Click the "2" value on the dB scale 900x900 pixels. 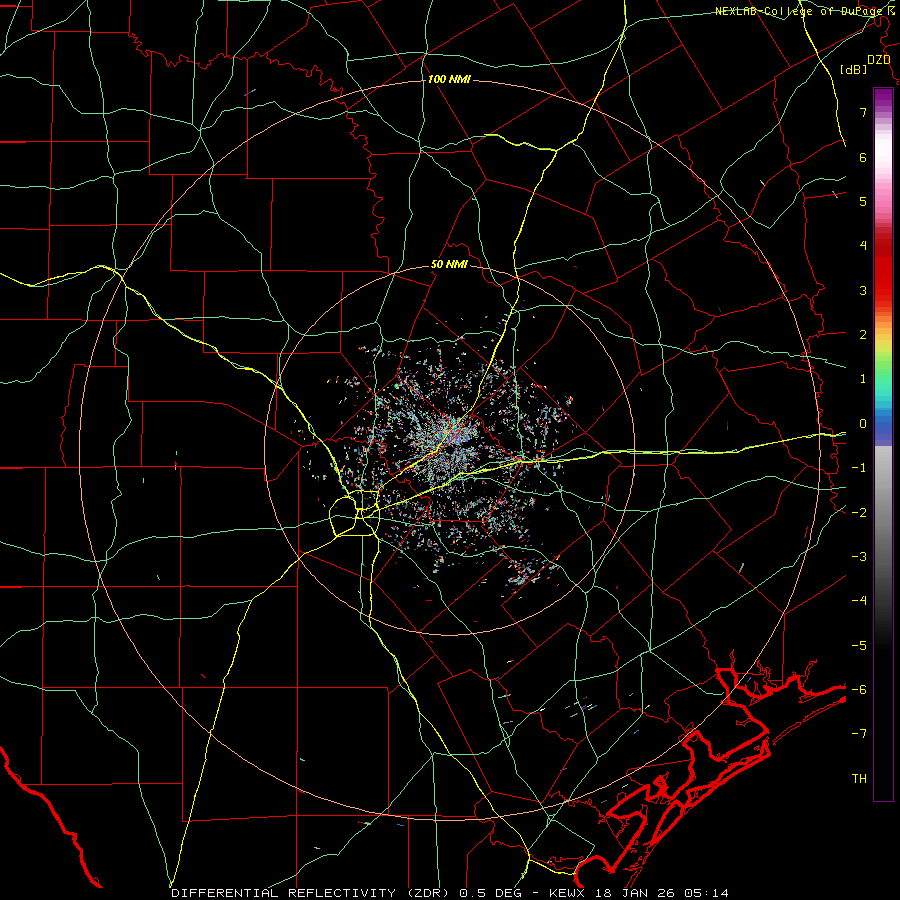coord(863,335)
